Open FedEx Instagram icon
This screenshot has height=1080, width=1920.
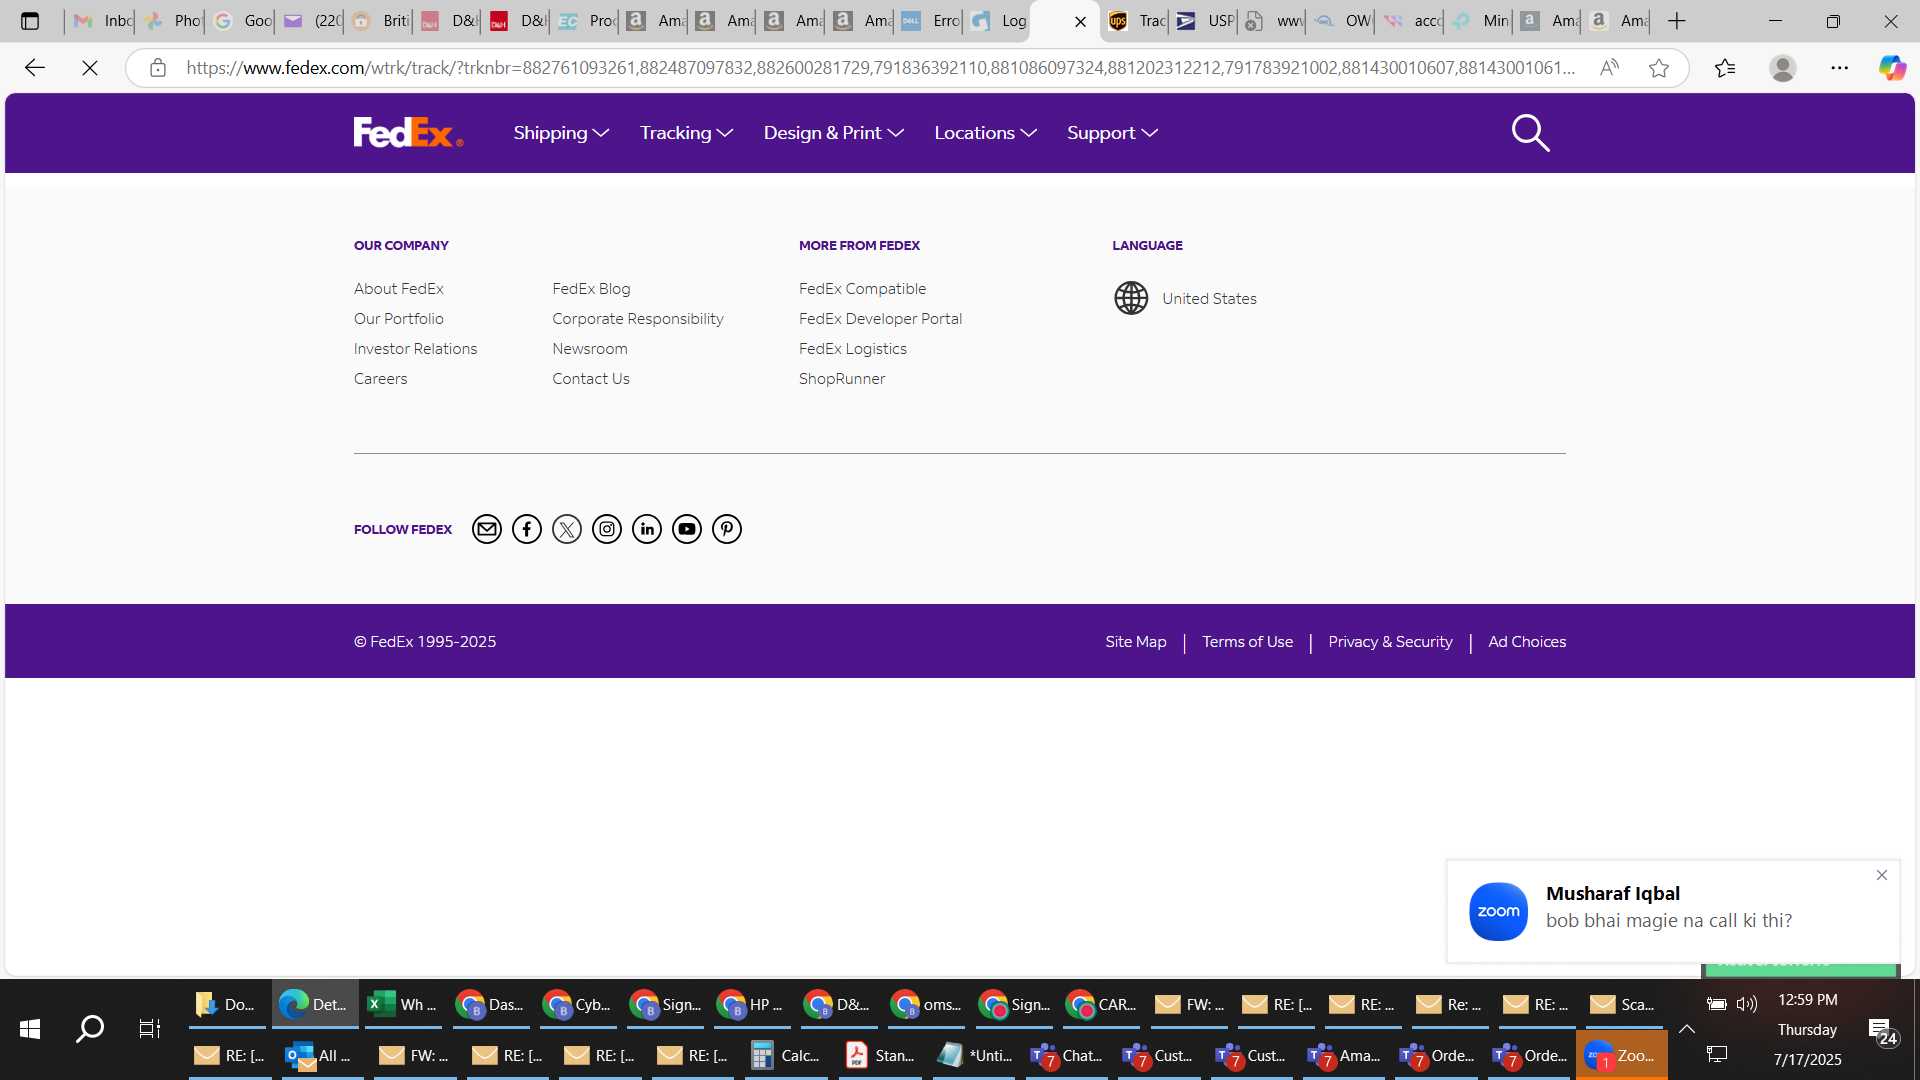pyautogui.click(x=607, y=529)
